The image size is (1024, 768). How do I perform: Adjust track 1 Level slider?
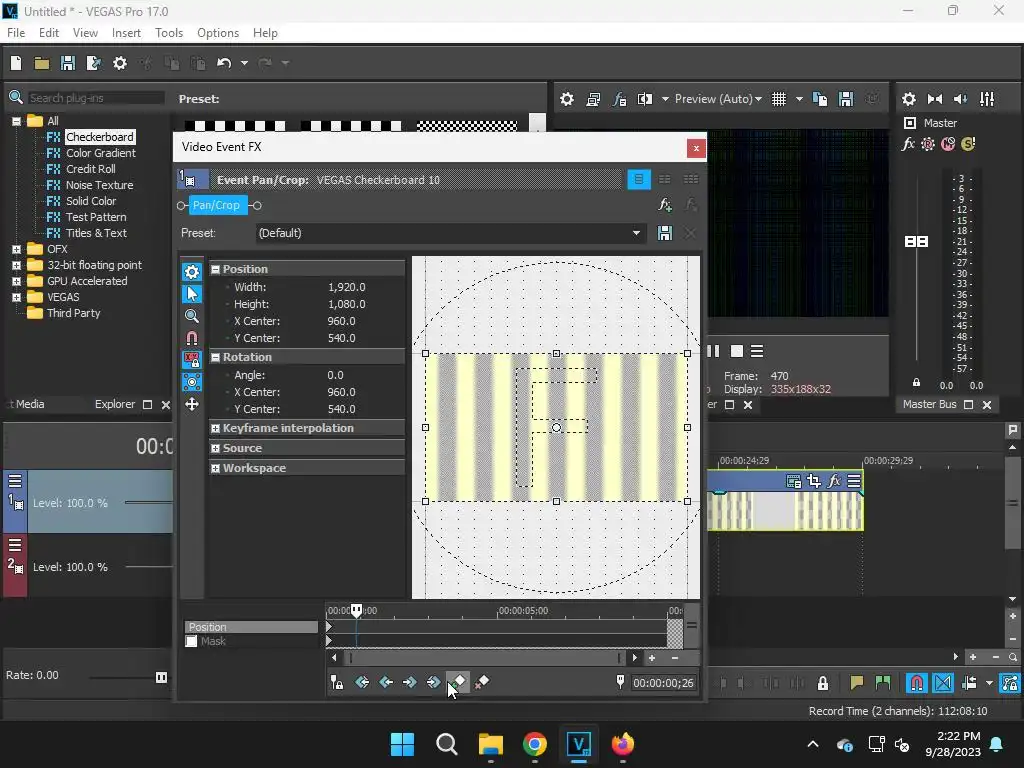pos(149,502)
